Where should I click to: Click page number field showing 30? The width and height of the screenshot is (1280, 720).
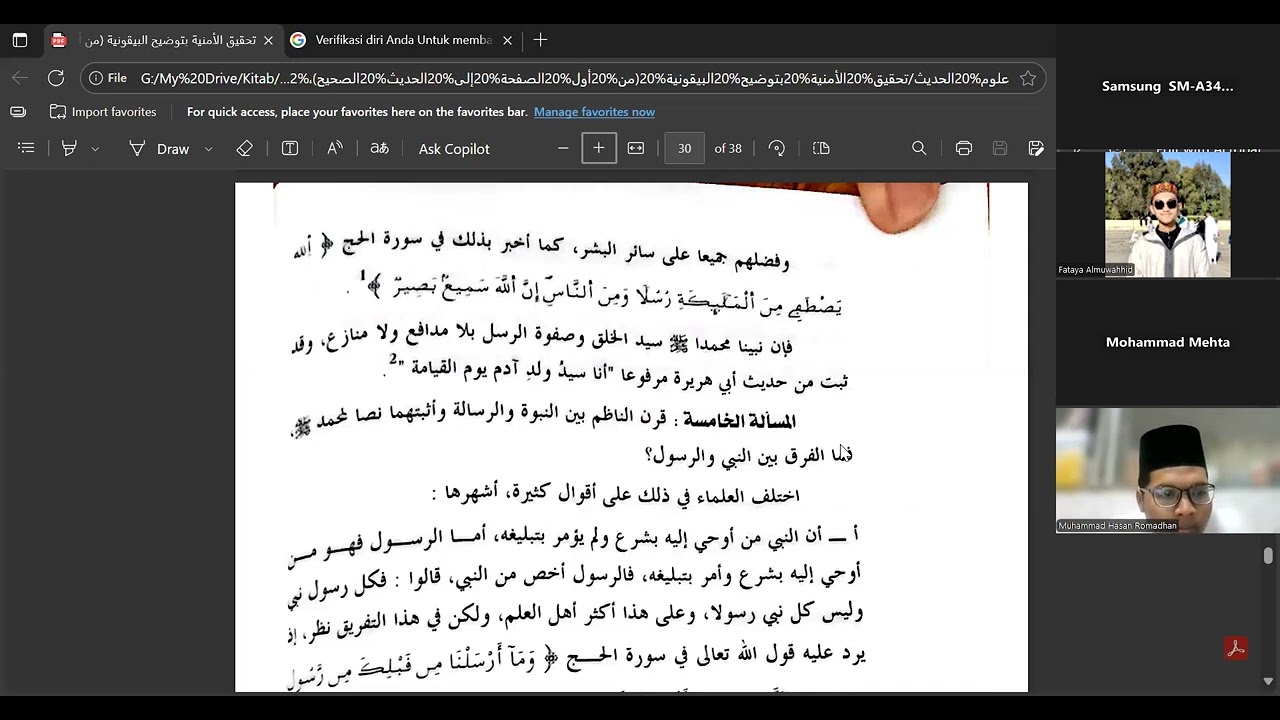(x=684, y=148)
